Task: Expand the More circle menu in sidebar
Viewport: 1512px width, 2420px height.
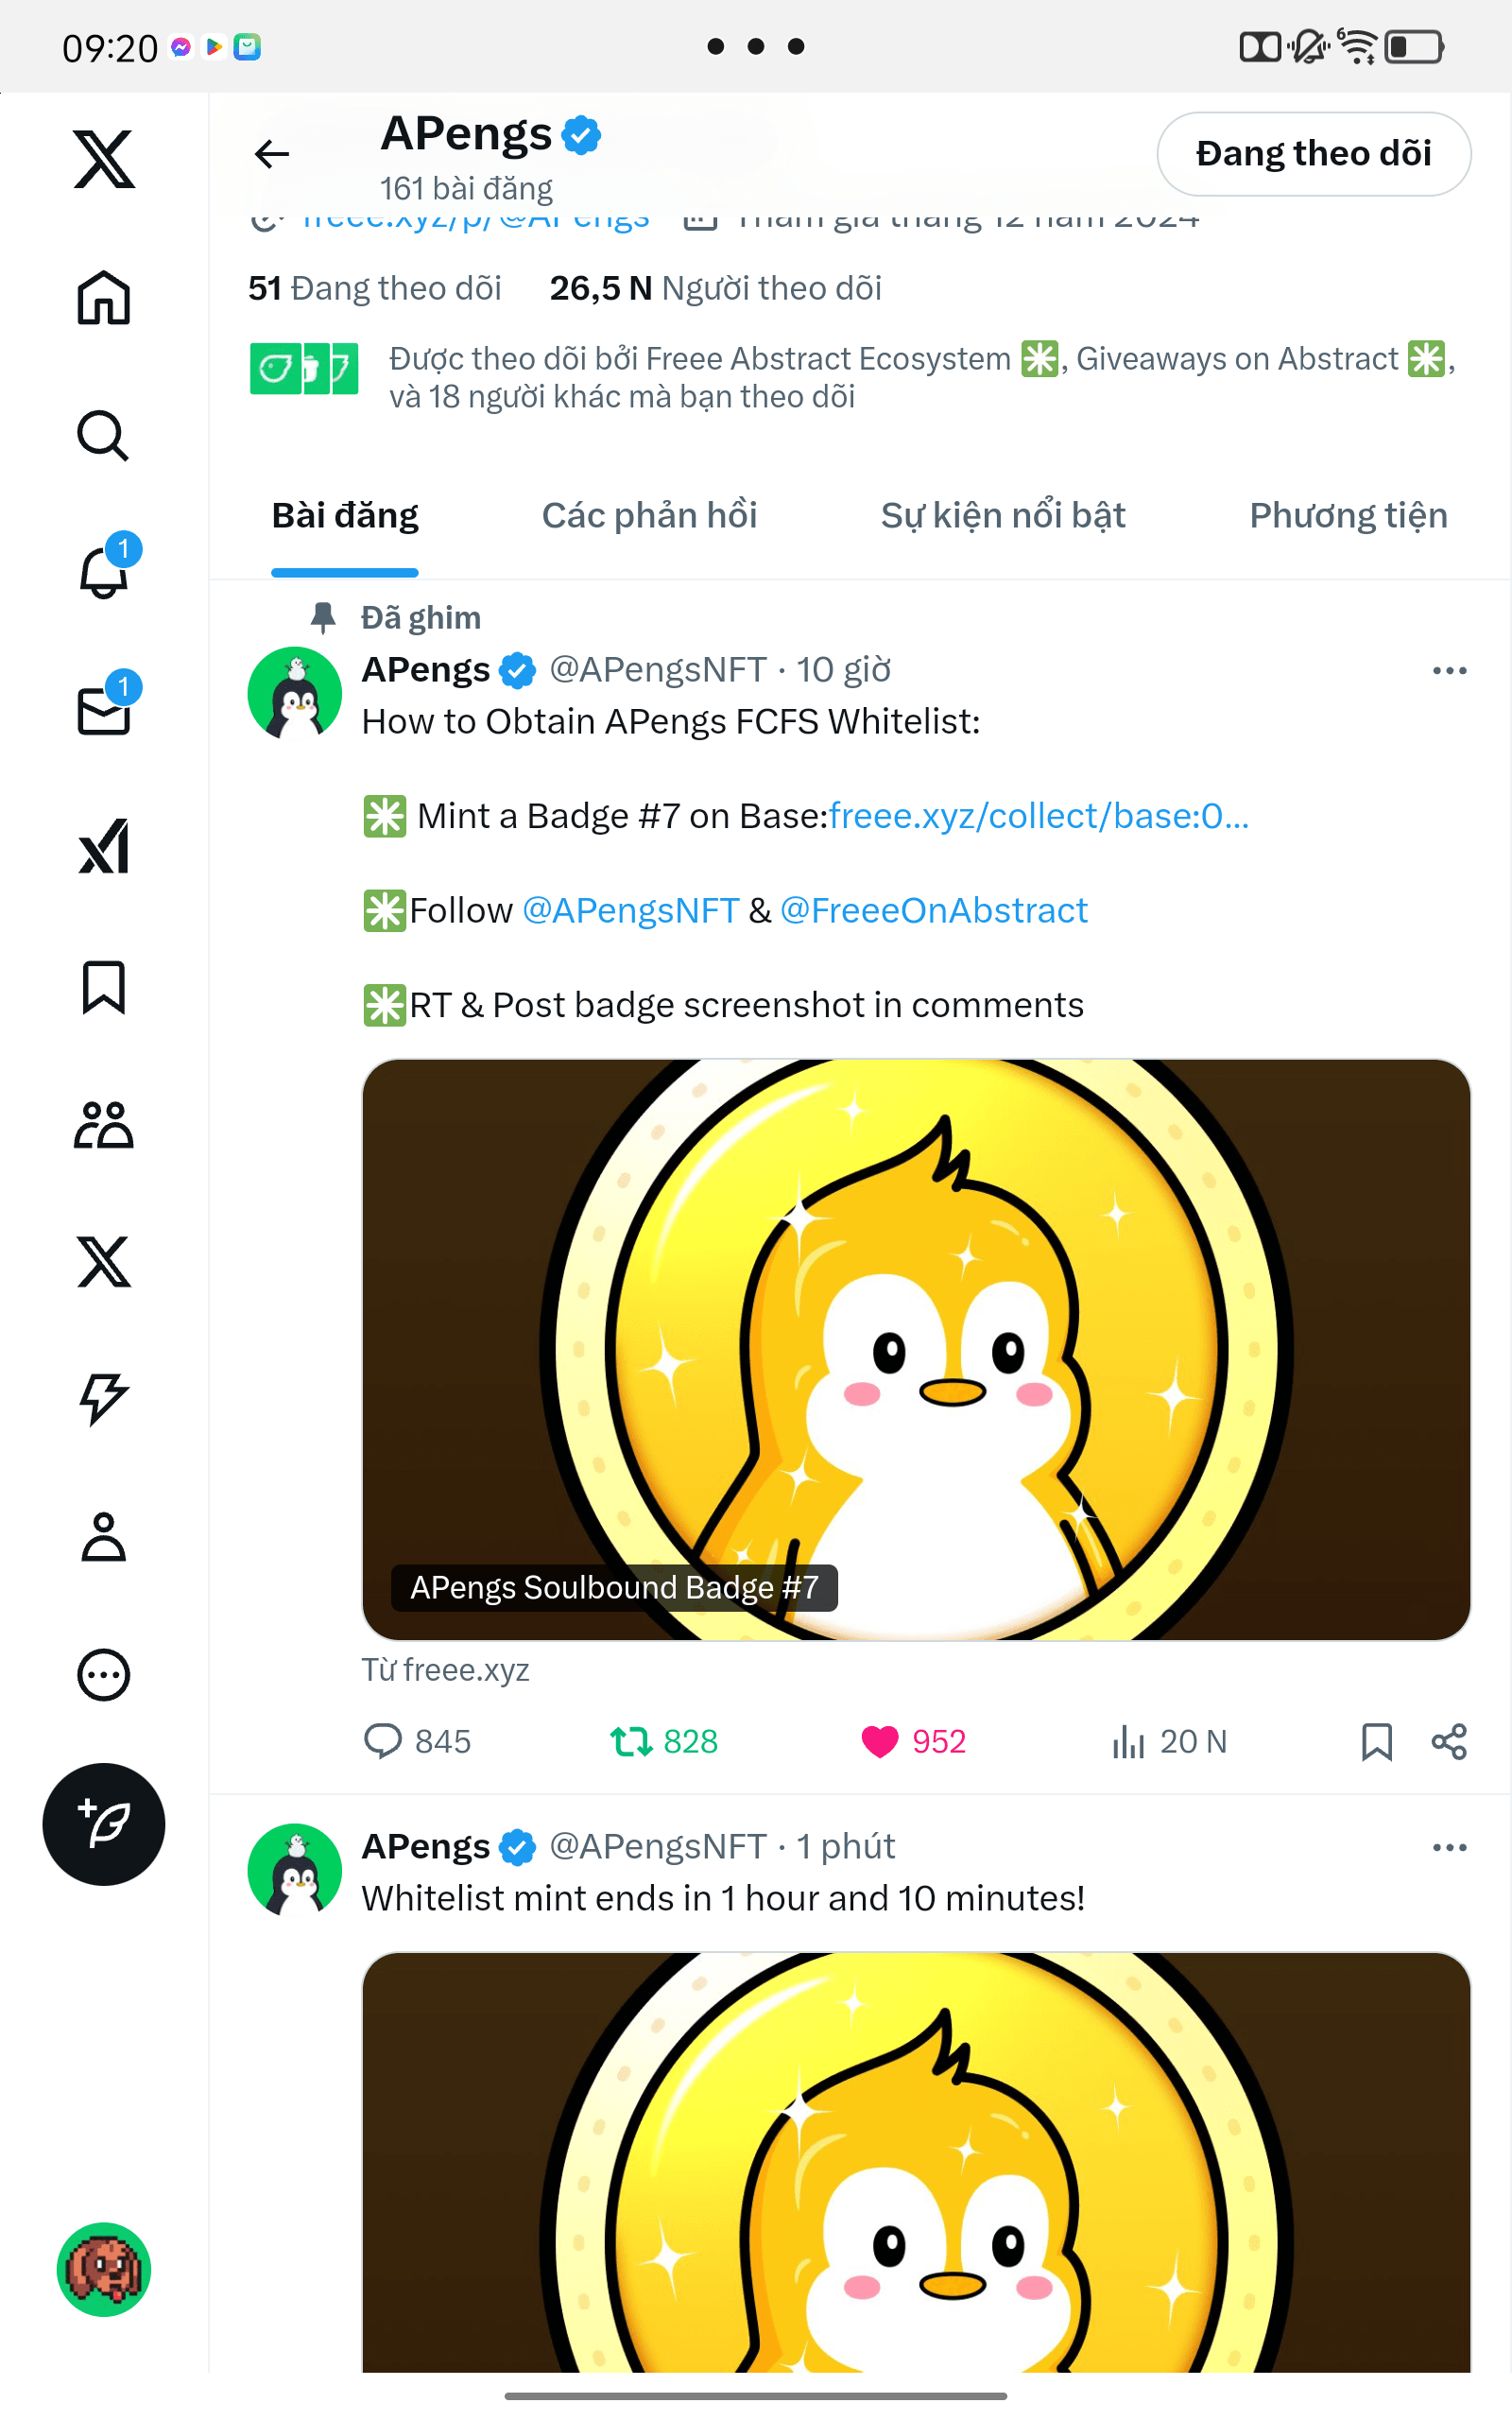Action: (103, 1674)
